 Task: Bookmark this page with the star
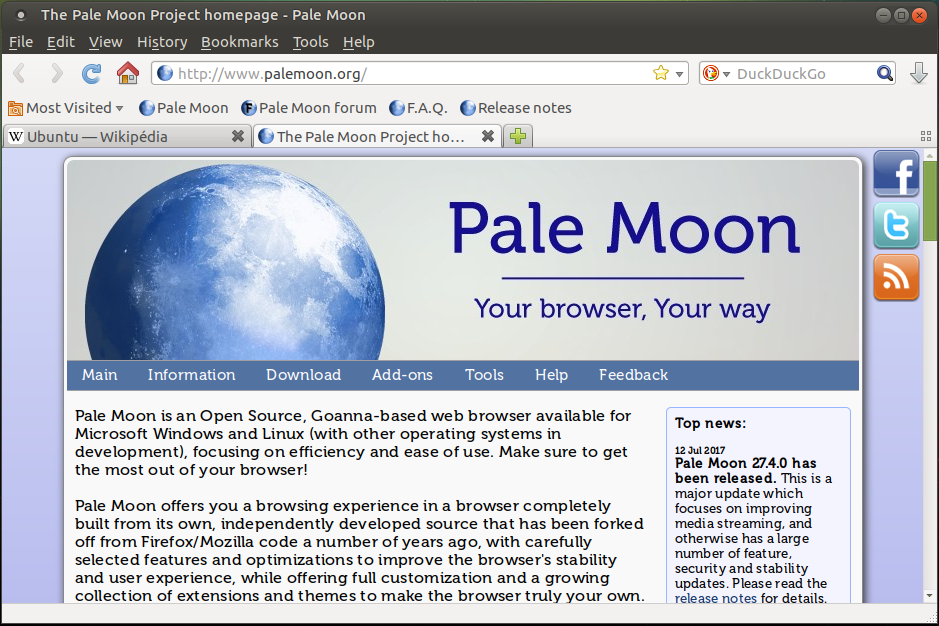(661, 73)
